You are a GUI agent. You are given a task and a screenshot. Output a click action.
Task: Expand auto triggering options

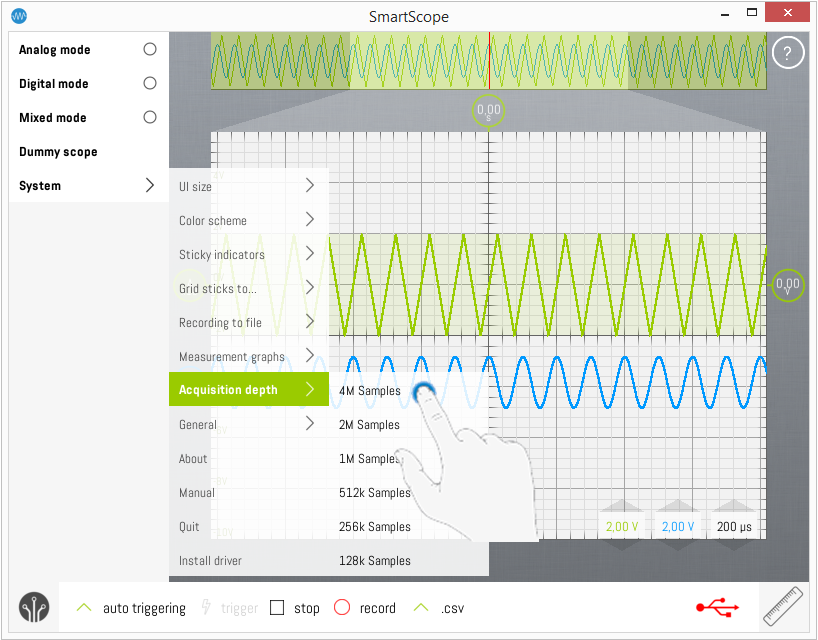tap(85, 608)
